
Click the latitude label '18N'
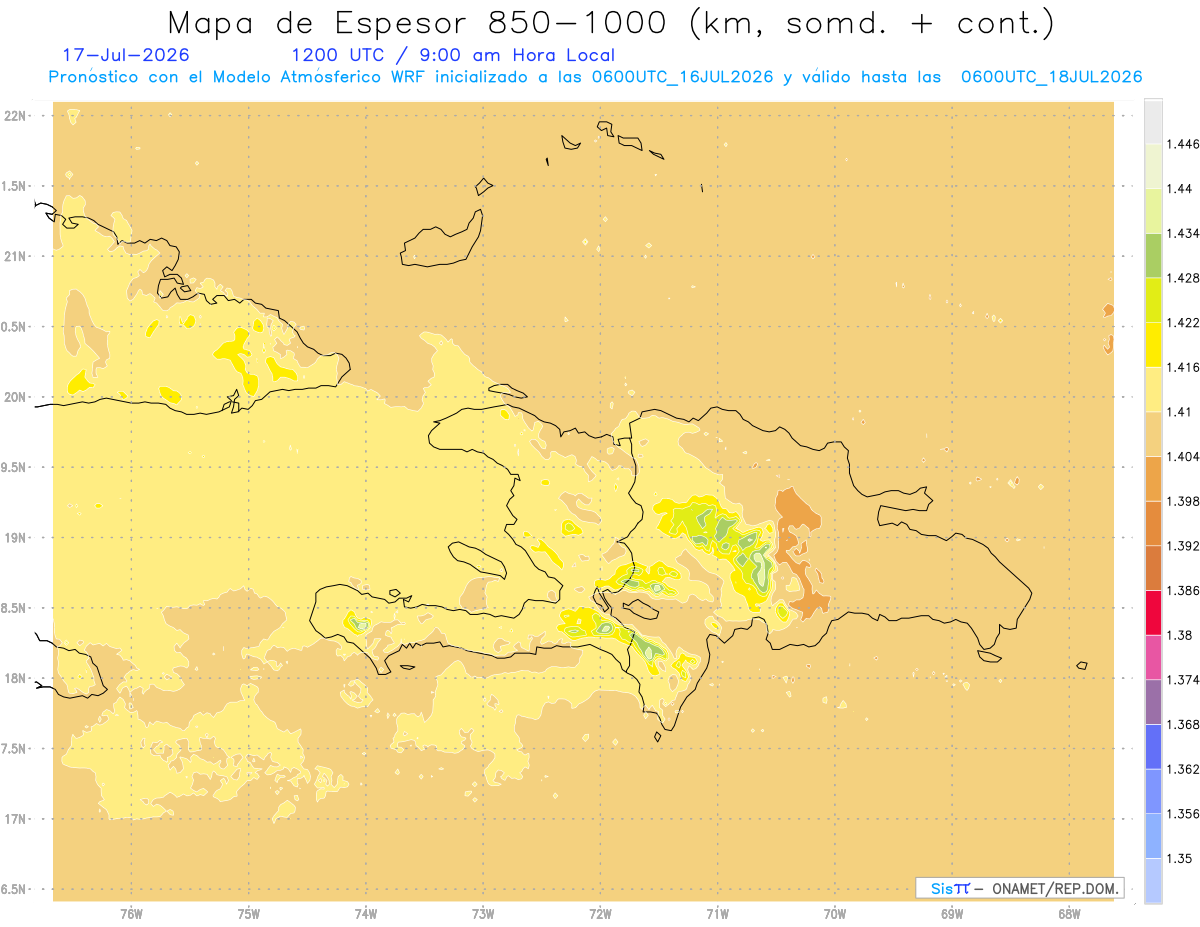point(14,678)
